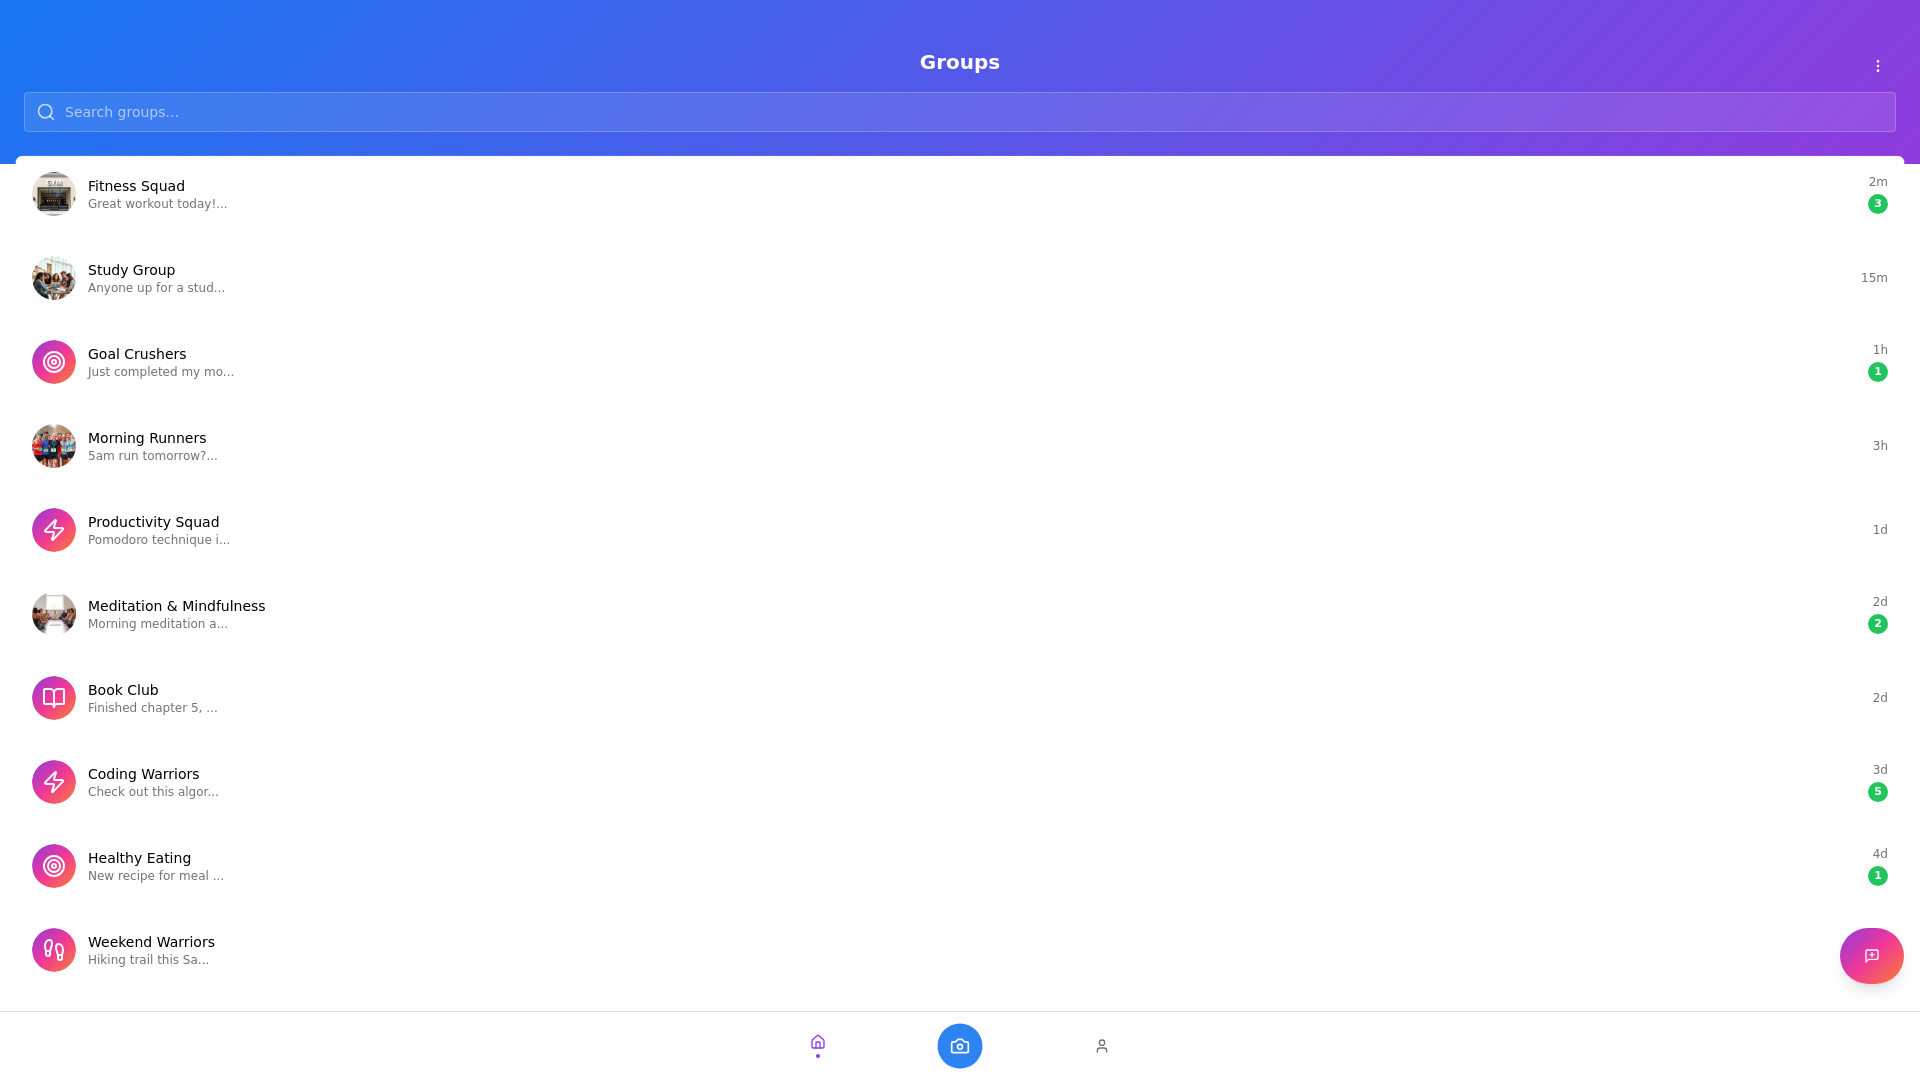The height and width of the screenshot is (1080, 1920).
Task: Open the Book Club open-book avatar
Action: [x=53, y=698]
